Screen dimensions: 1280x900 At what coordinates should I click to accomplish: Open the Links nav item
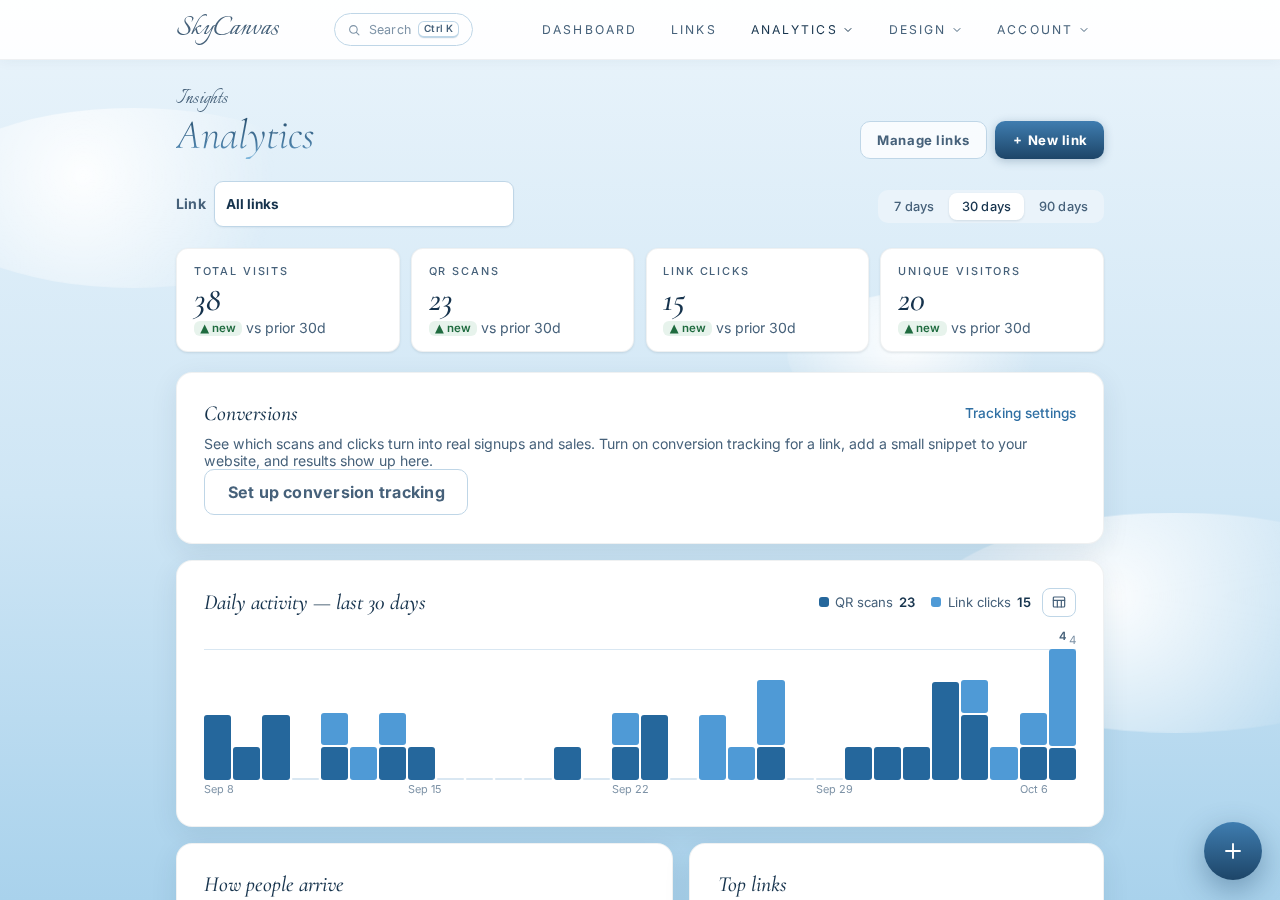[694, 30]
